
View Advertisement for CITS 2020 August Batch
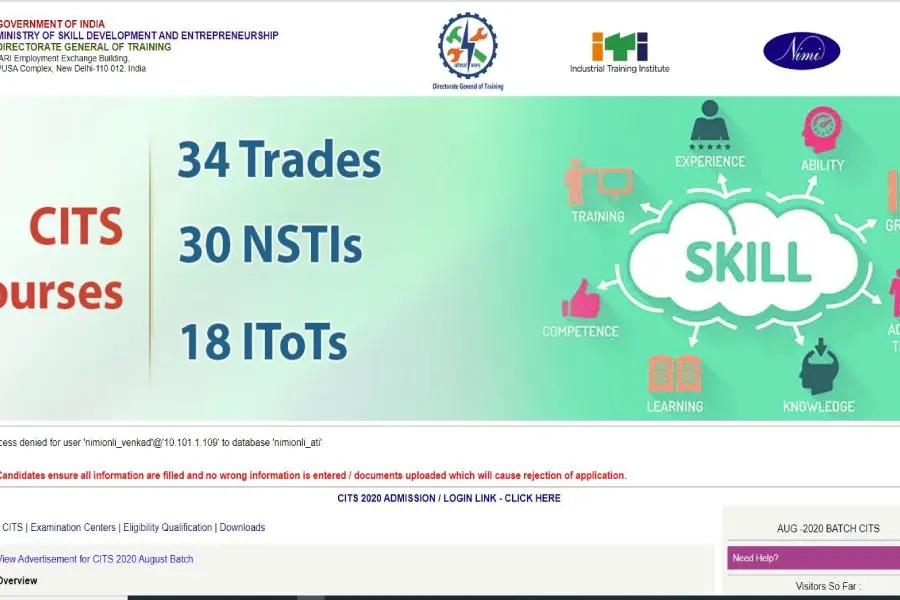pos(96,559)
